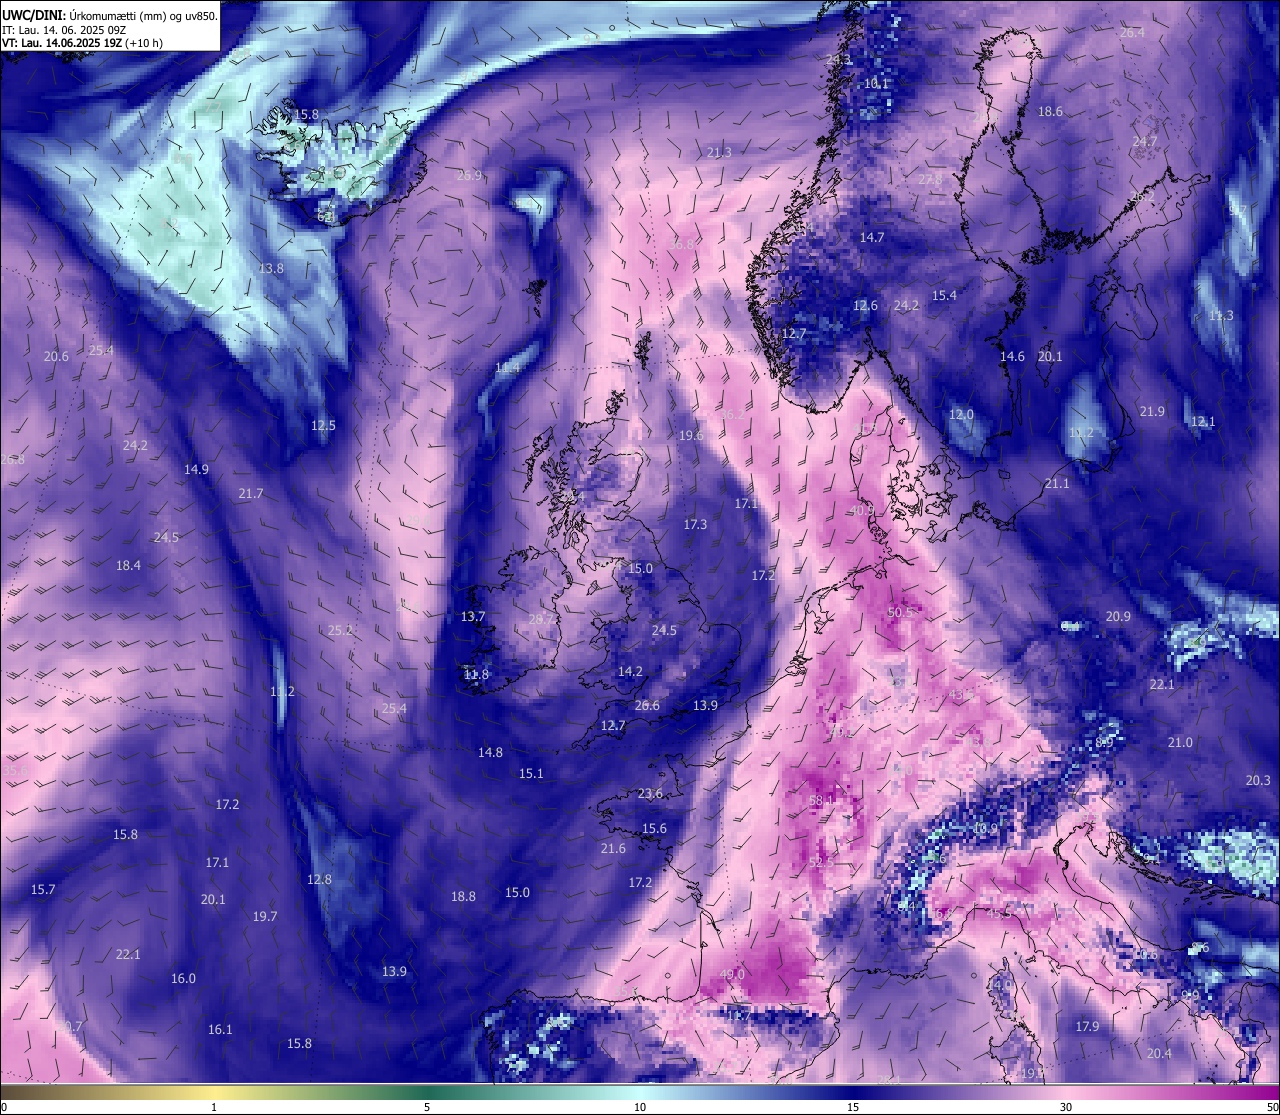Image resolution: width=1280 pixels, height=1115 pixels.
Task: Click the 20.3 value at the right edge
Action: [1258, 780]
